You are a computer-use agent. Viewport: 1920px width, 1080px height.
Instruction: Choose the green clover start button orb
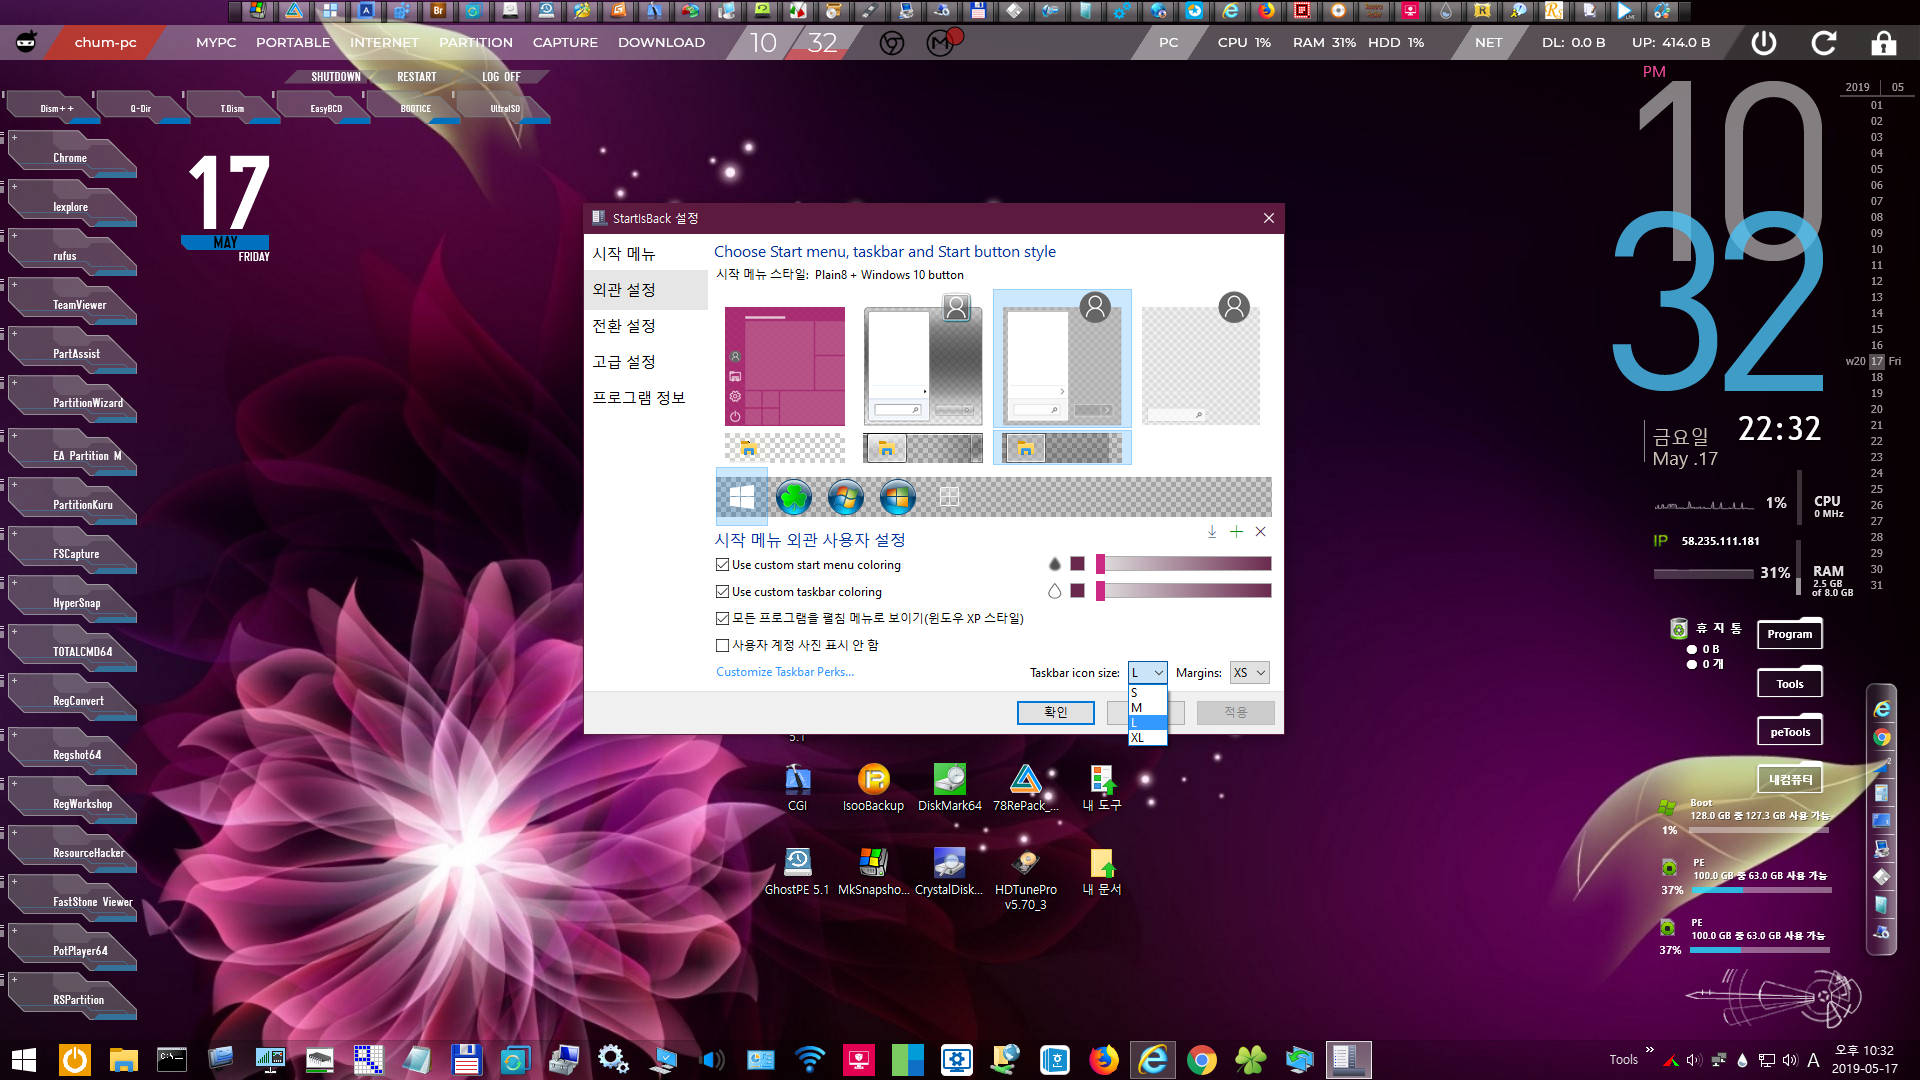click(x=793, y=497)
